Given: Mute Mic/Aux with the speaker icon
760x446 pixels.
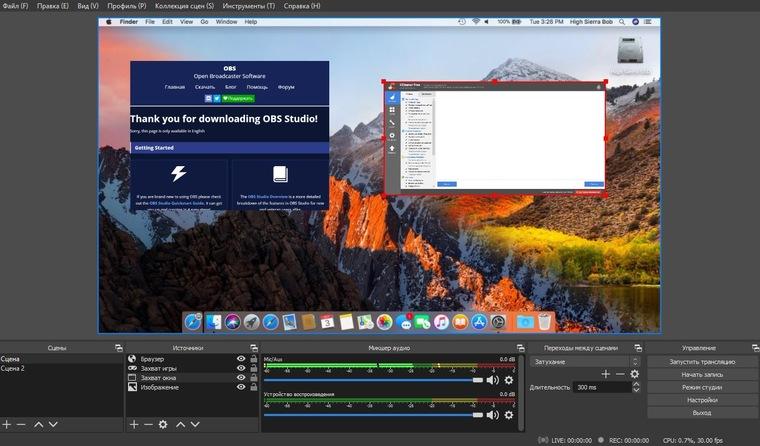Looking at the screenshot, I should (492, 380).
